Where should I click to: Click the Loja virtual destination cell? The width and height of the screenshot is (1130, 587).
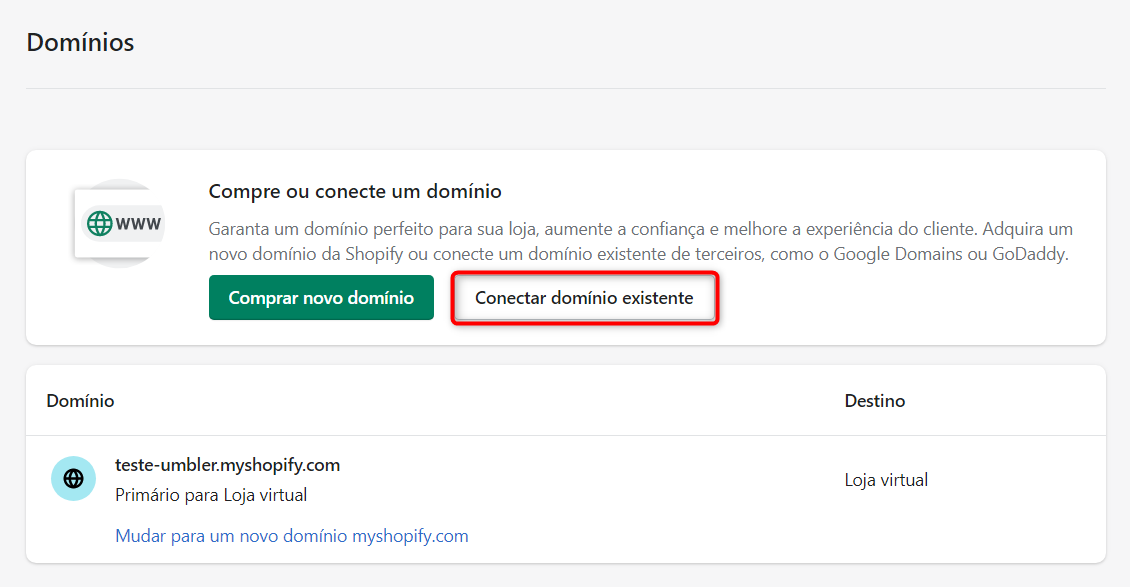coord(886,480)
